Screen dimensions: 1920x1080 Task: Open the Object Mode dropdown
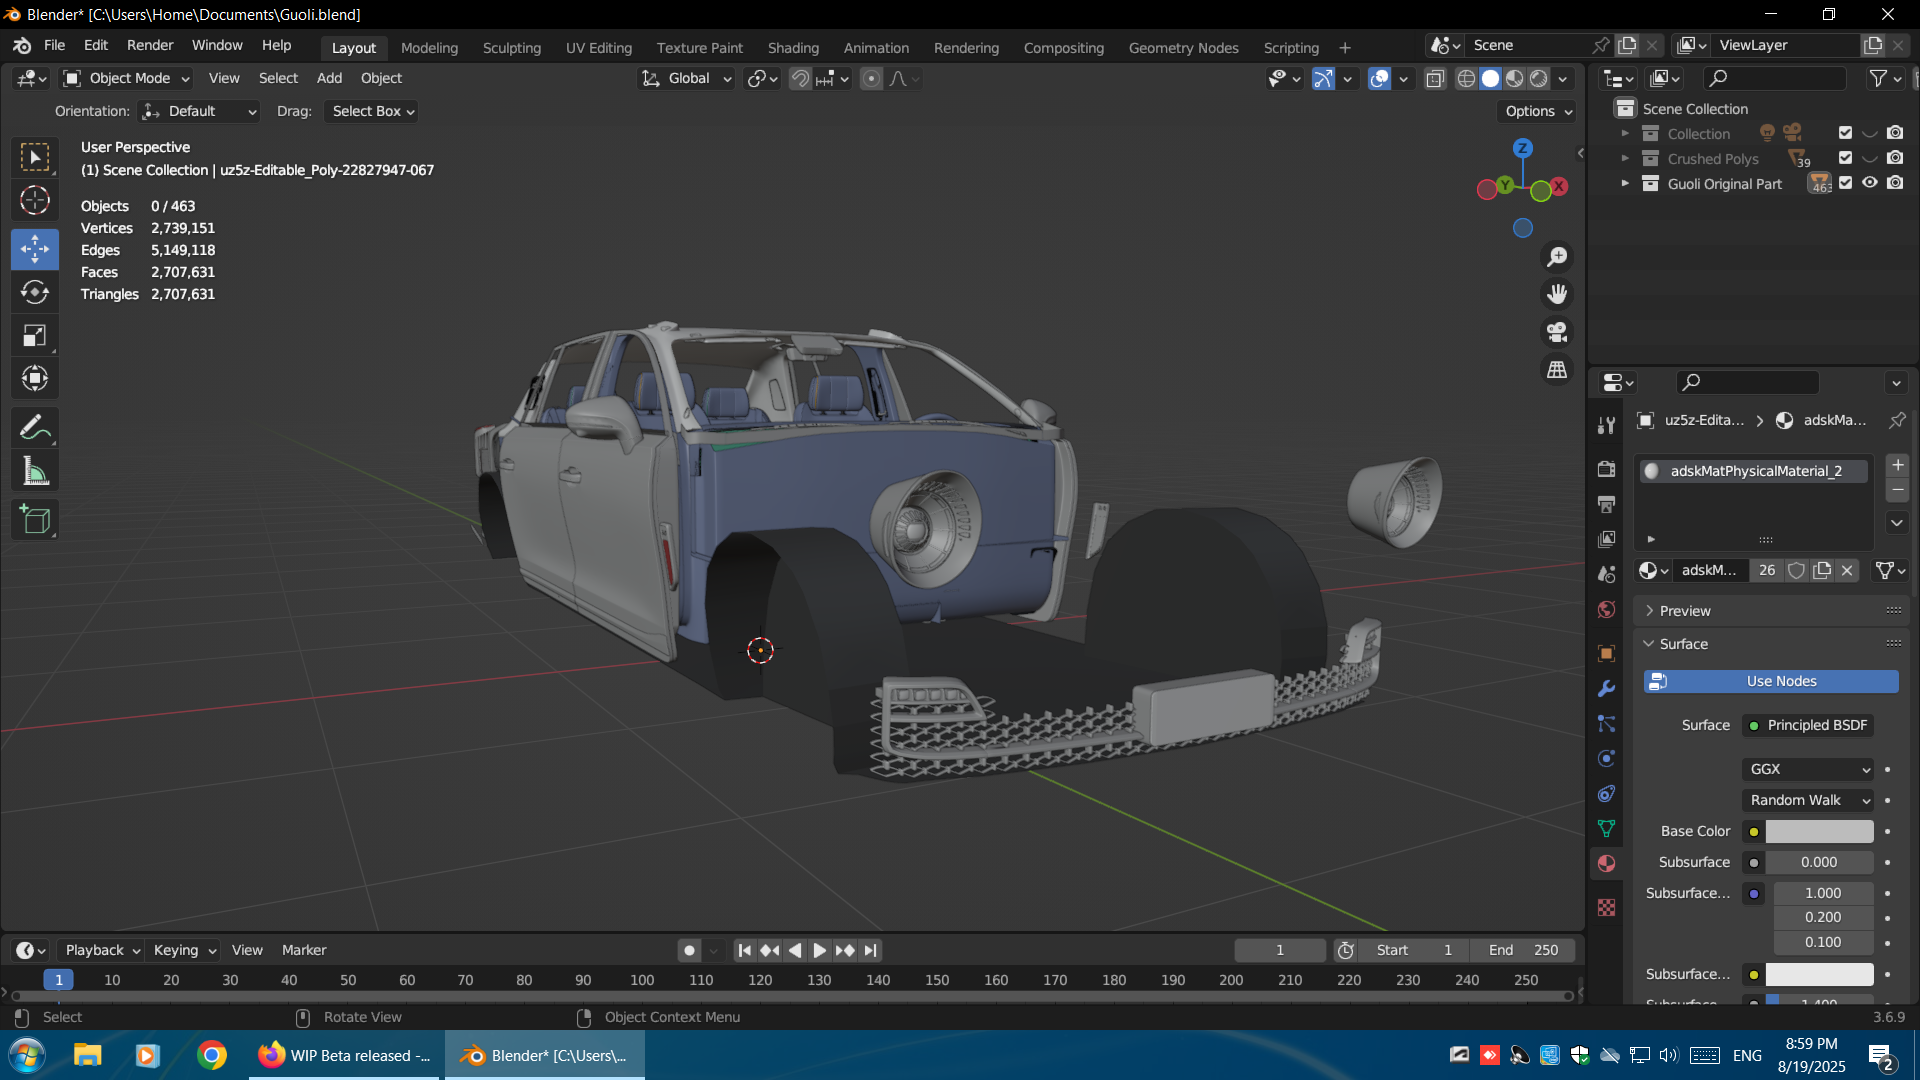click(x=127, y=78)
